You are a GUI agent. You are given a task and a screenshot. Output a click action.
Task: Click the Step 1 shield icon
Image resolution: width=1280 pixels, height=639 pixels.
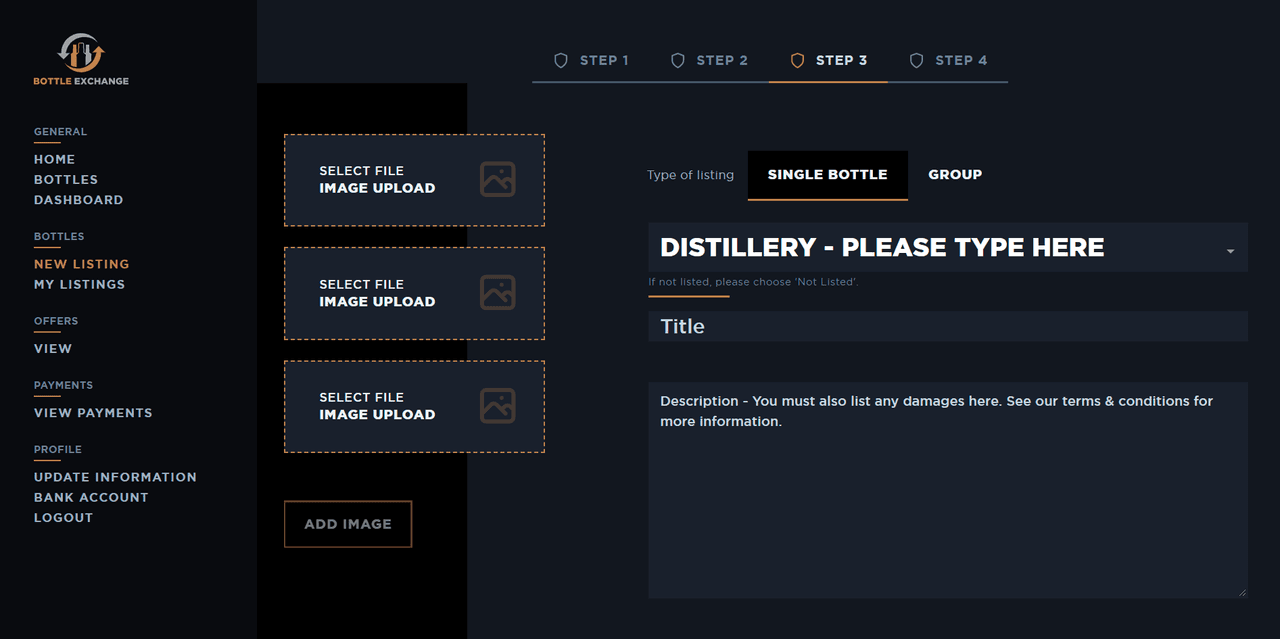point(561,61)
